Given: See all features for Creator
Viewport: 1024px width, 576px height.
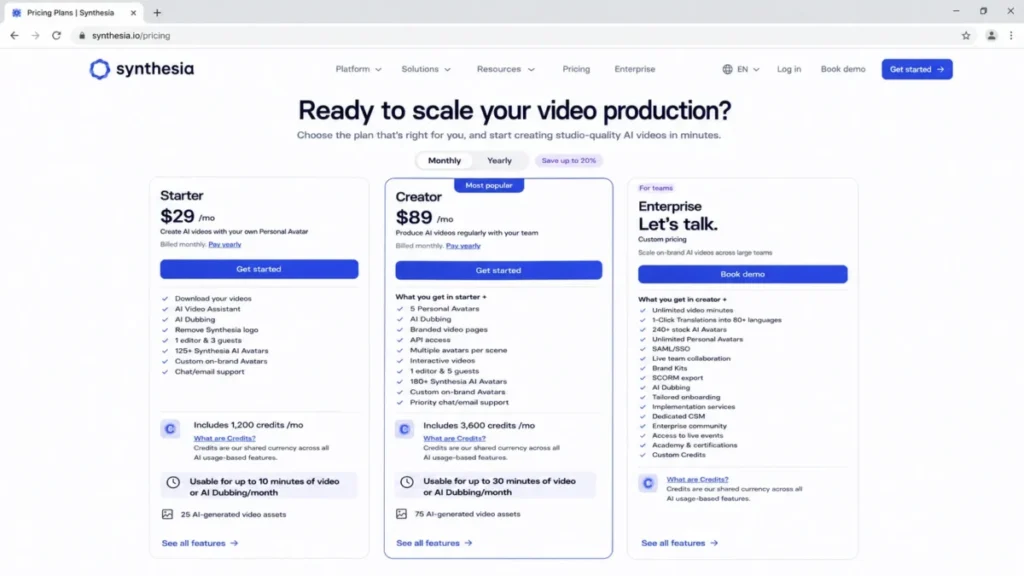Looking at the screenshot, I should coord(434,543).
